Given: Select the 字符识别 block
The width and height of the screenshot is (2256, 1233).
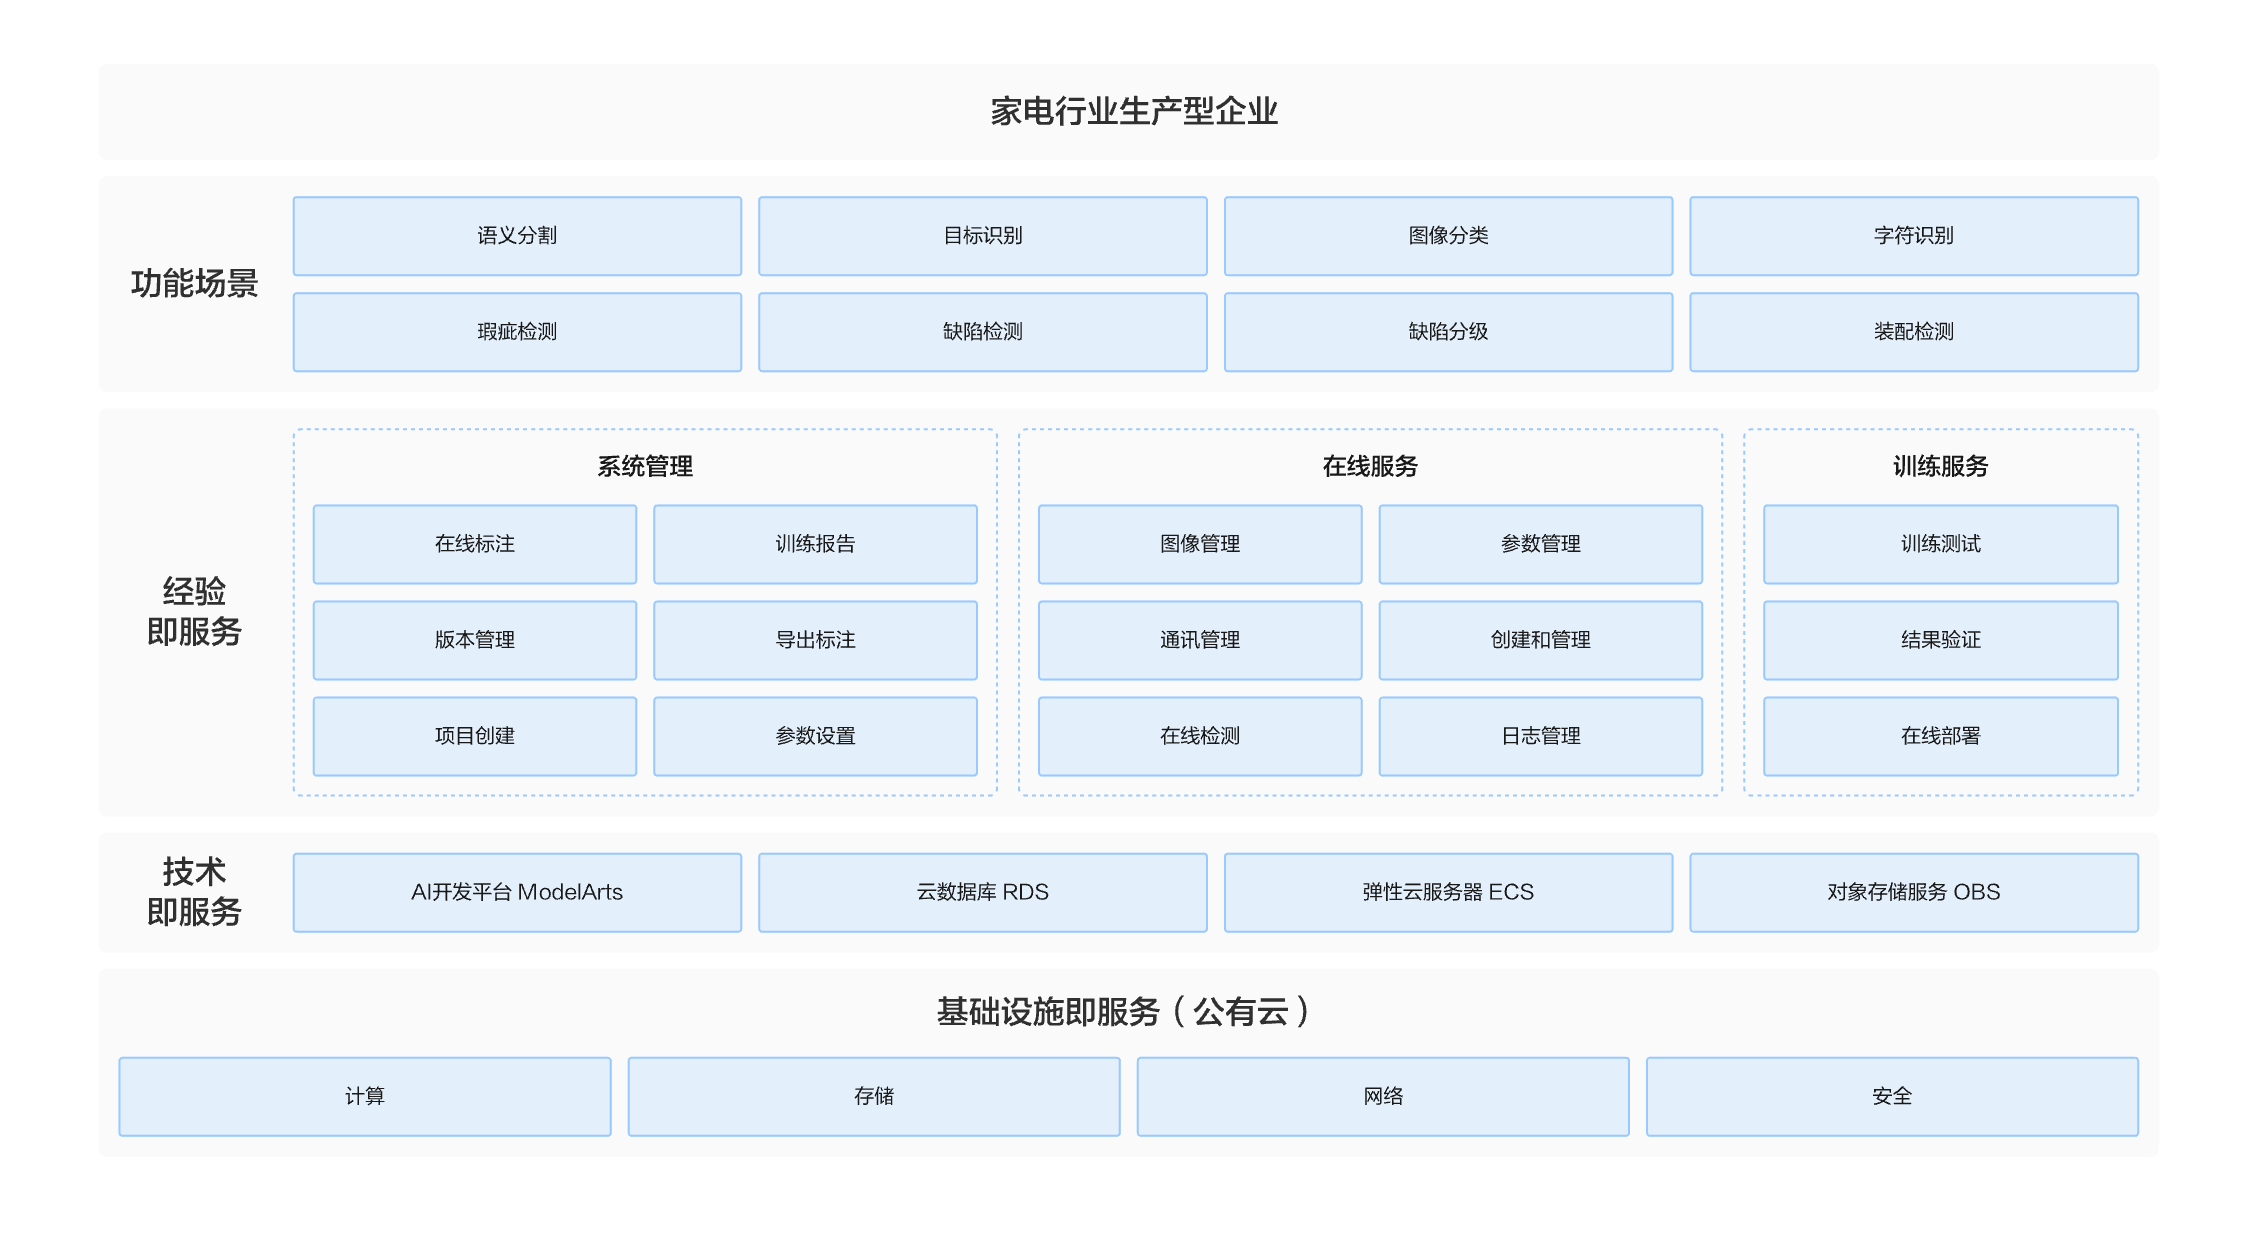Looking at the screenshot, I should [1913, 236].
